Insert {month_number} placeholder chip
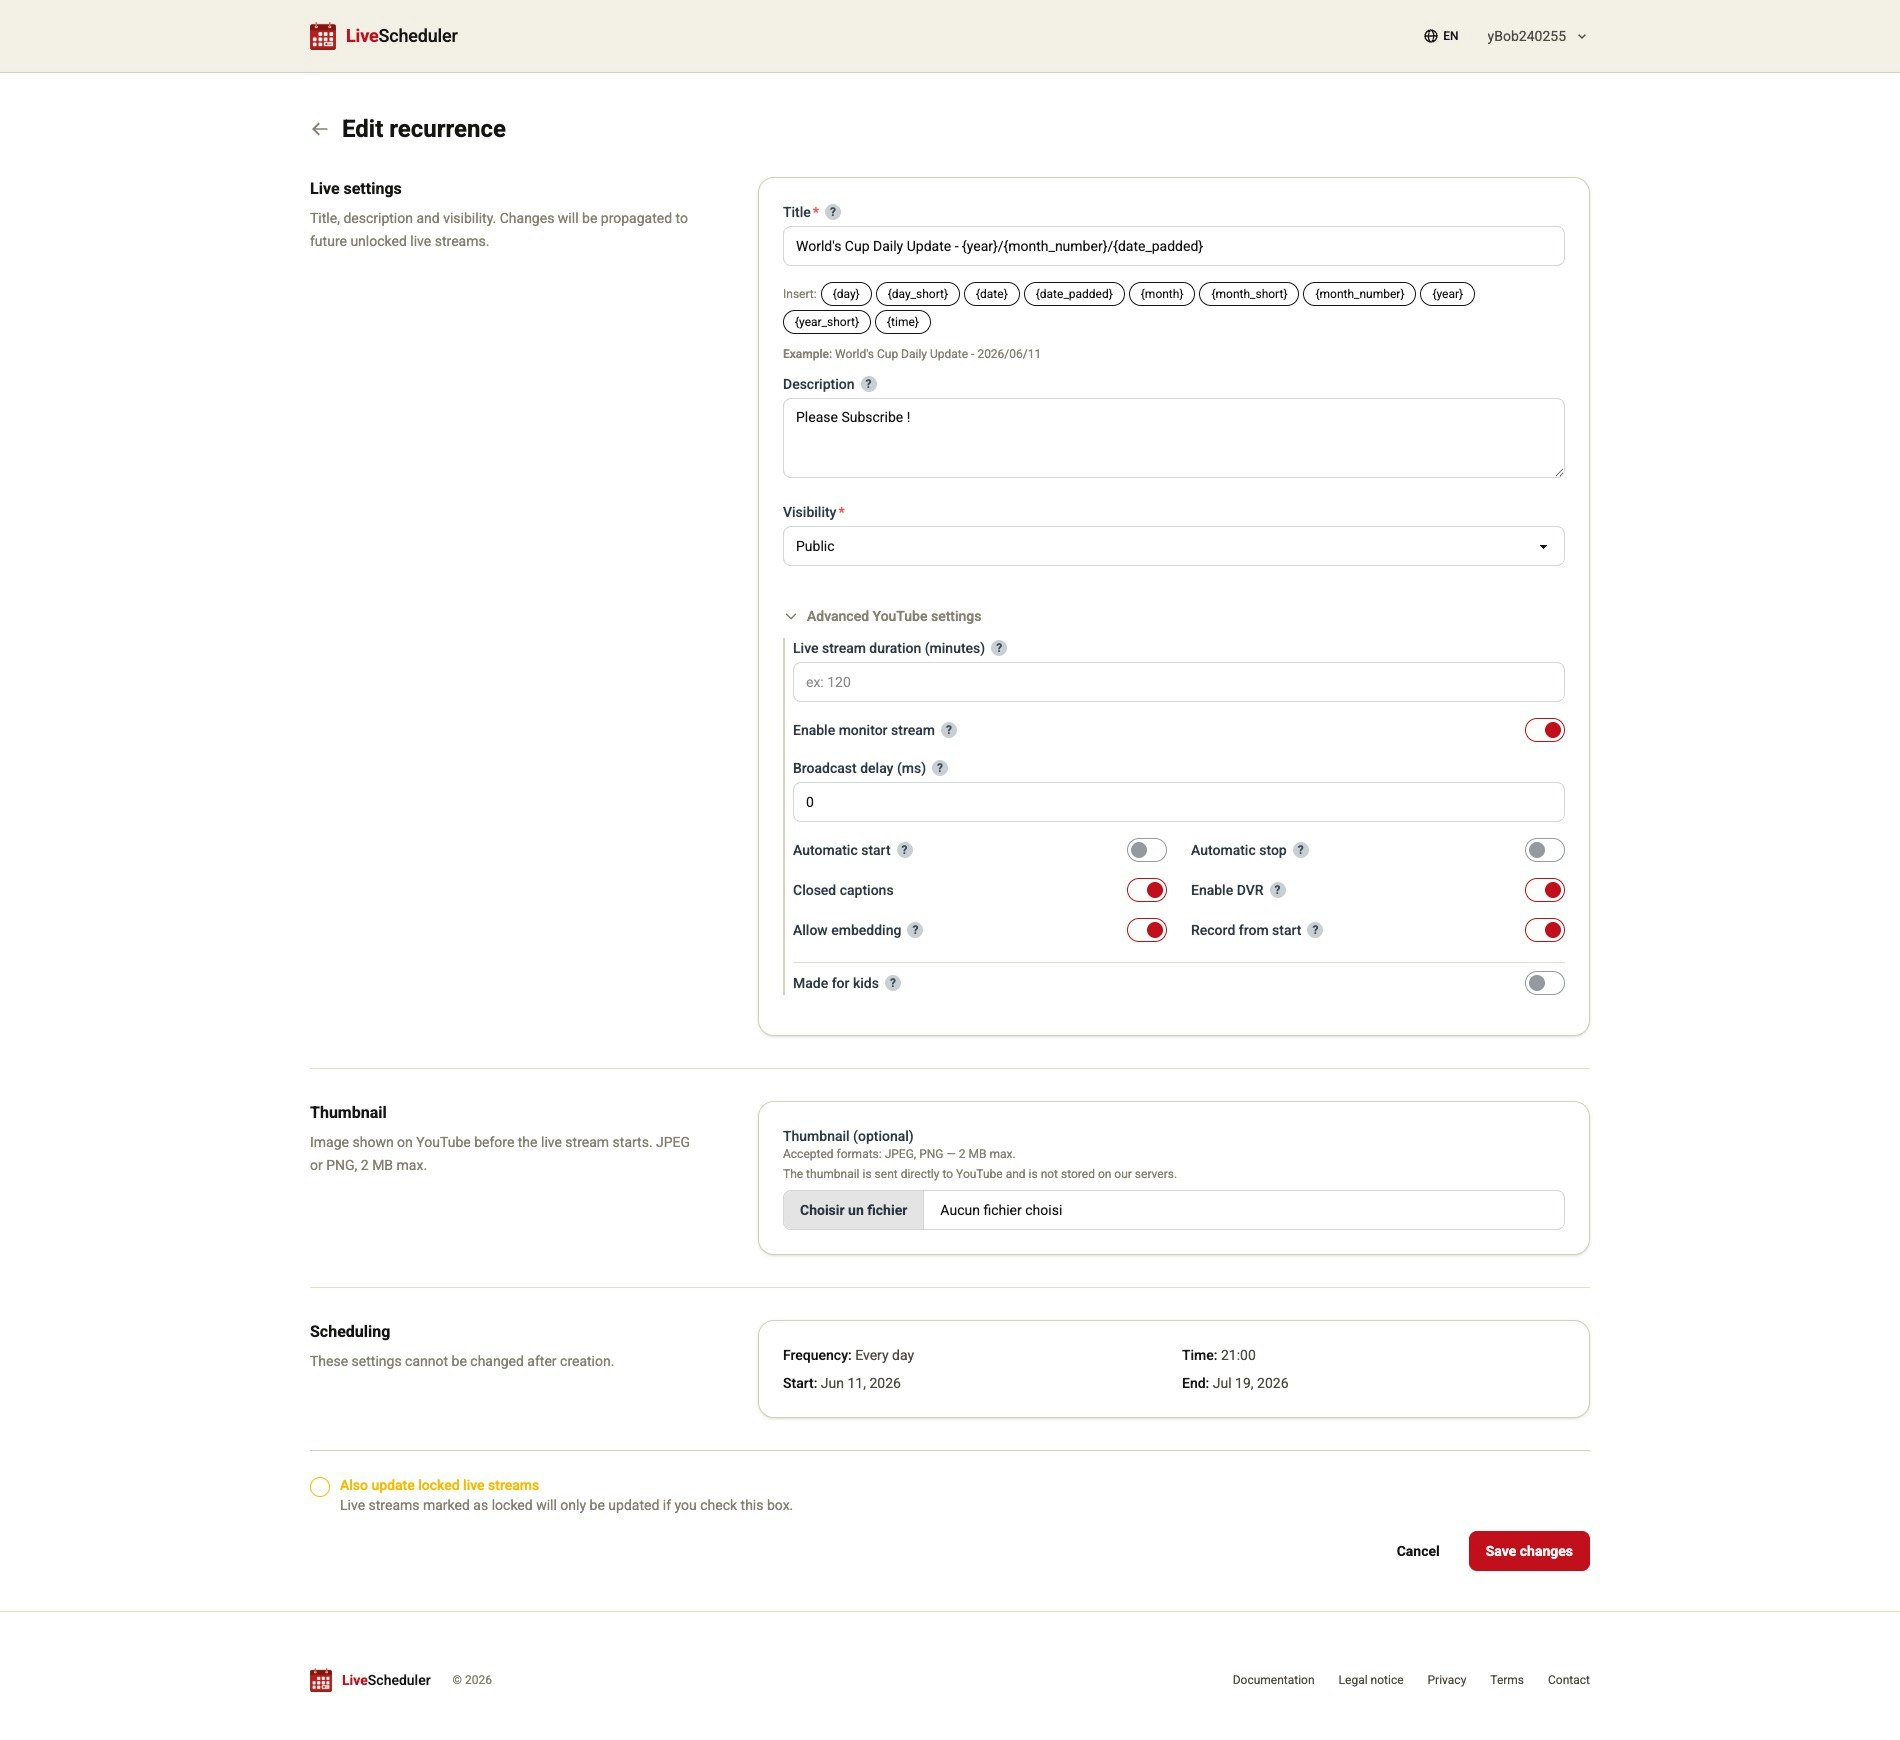Image resolution: width=1900 pixels, height=1740 pixels. [1360, 294]
